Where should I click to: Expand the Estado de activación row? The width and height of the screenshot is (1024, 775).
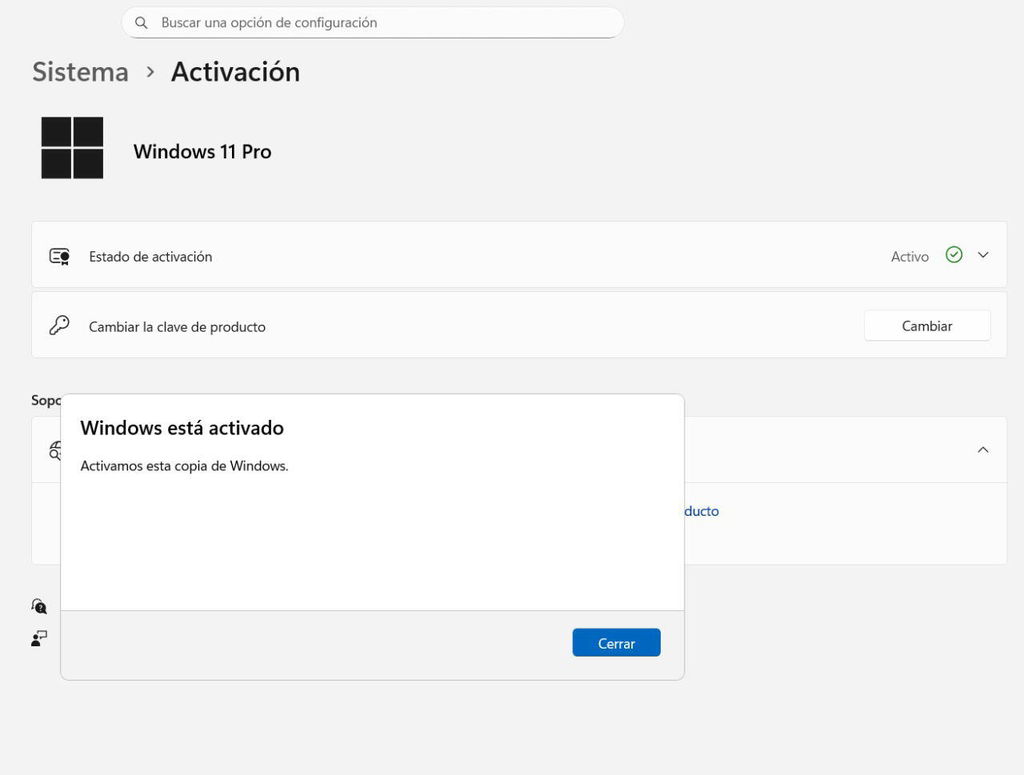point(983,255)
